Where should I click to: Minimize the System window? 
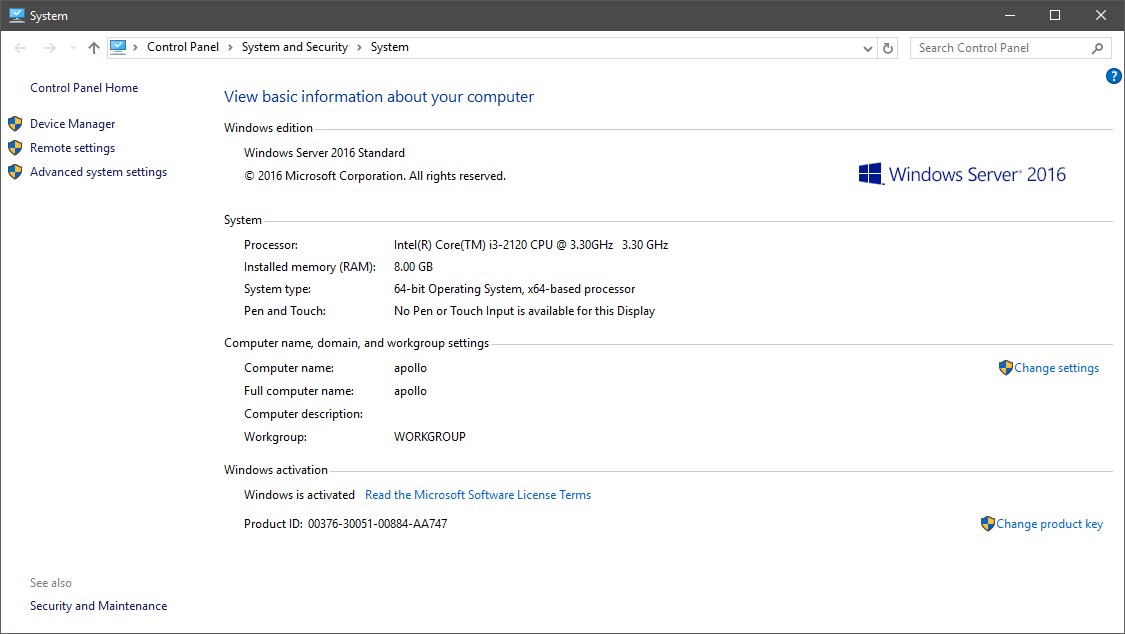(x=1009, y=15)
